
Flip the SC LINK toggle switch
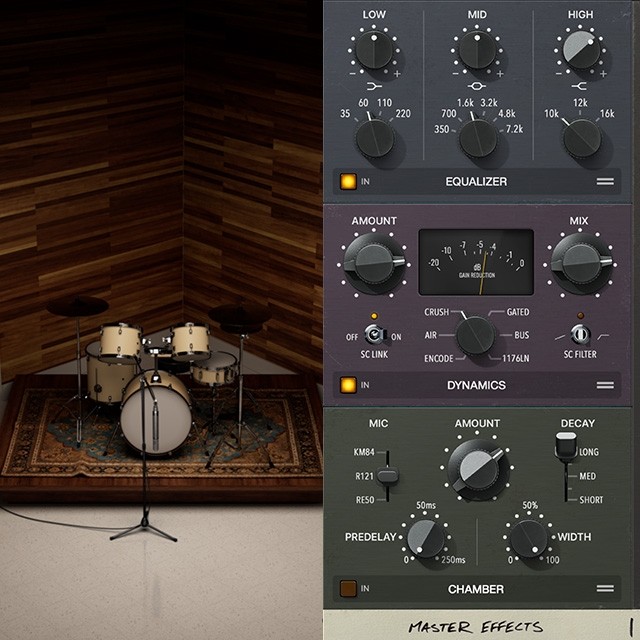click(374, 335)
